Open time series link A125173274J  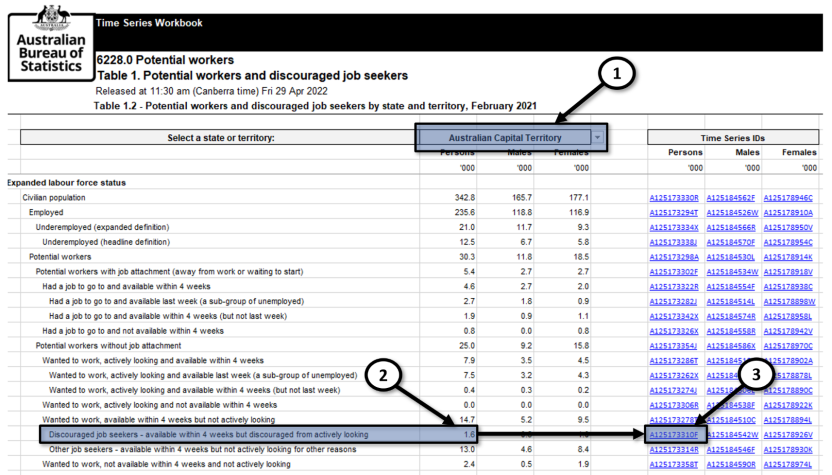[673, 391]
